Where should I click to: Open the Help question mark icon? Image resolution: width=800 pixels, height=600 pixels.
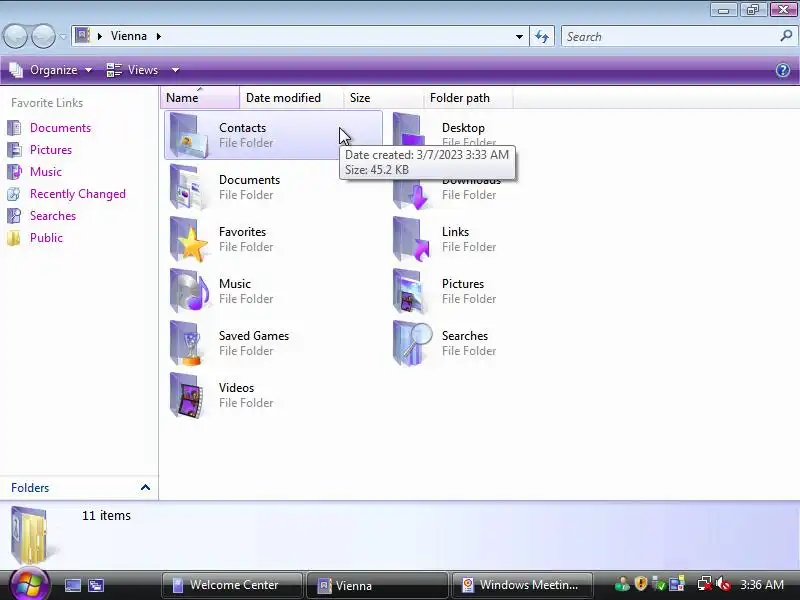pyautogui.click(x=783, y=70)
